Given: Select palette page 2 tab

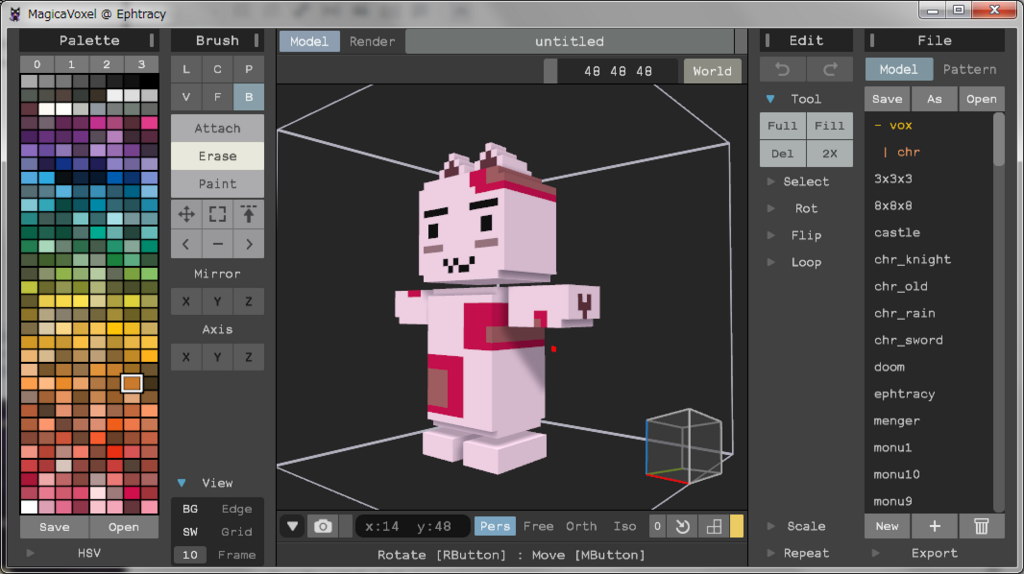Looking at the screenshot, I should pyautogui.click(x=106, y=64).
